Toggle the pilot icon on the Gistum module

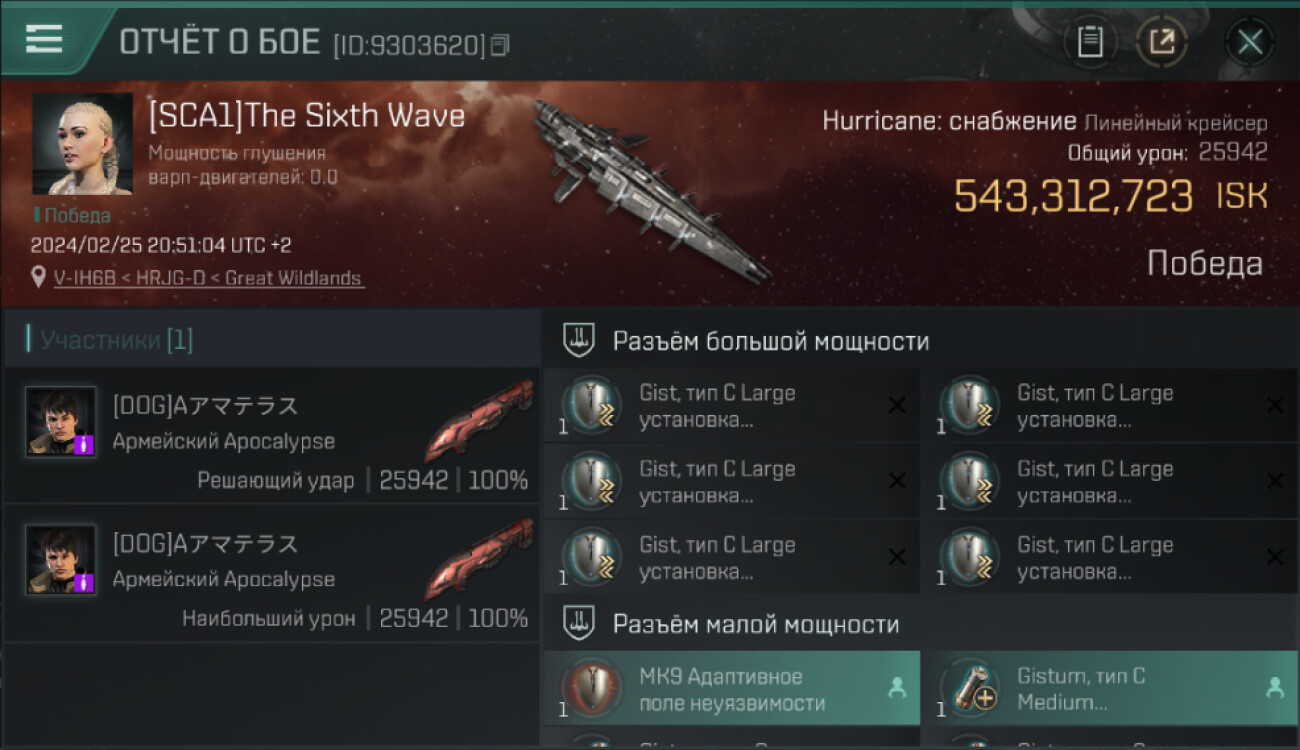(x=1275, y=688)
